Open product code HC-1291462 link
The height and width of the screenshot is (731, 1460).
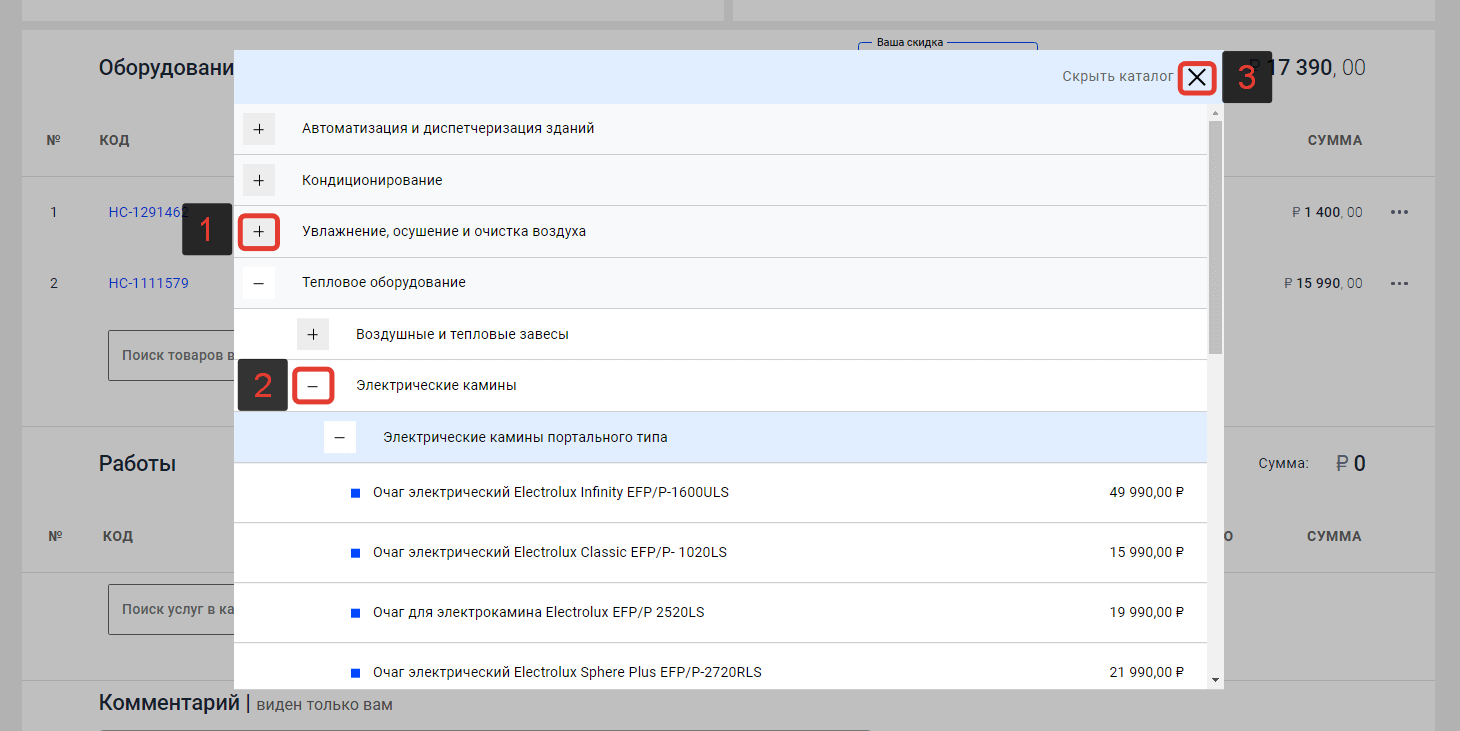coord(148,212)
